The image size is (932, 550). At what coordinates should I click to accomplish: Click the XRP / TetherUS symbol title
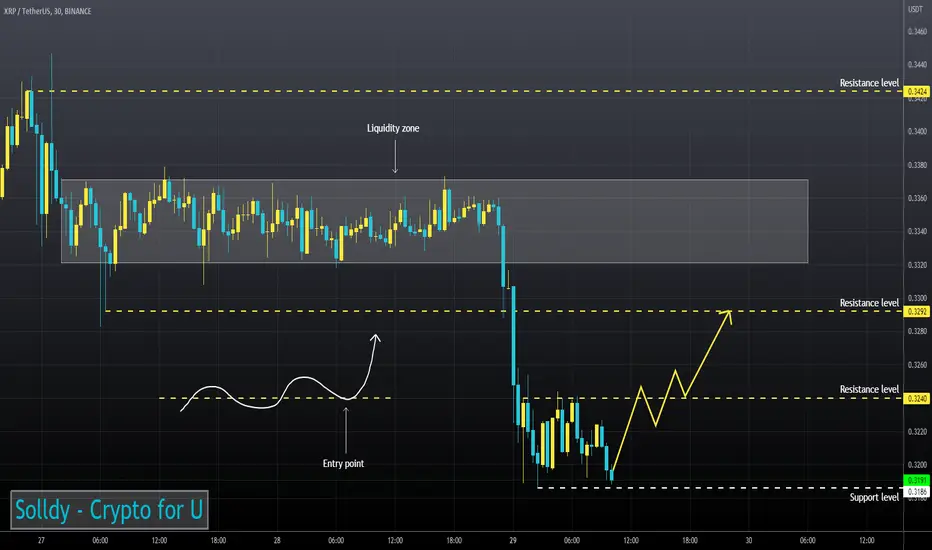(x=48, y=11)
